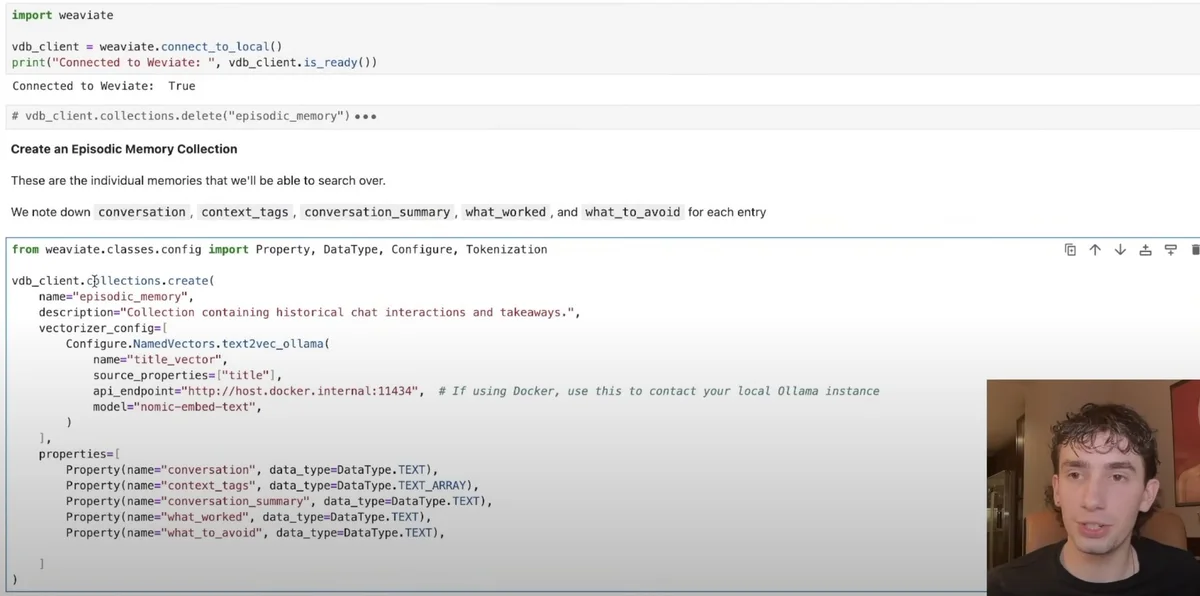Insert a new cell below
1200x596 pixels.
tap(1170, 250)
